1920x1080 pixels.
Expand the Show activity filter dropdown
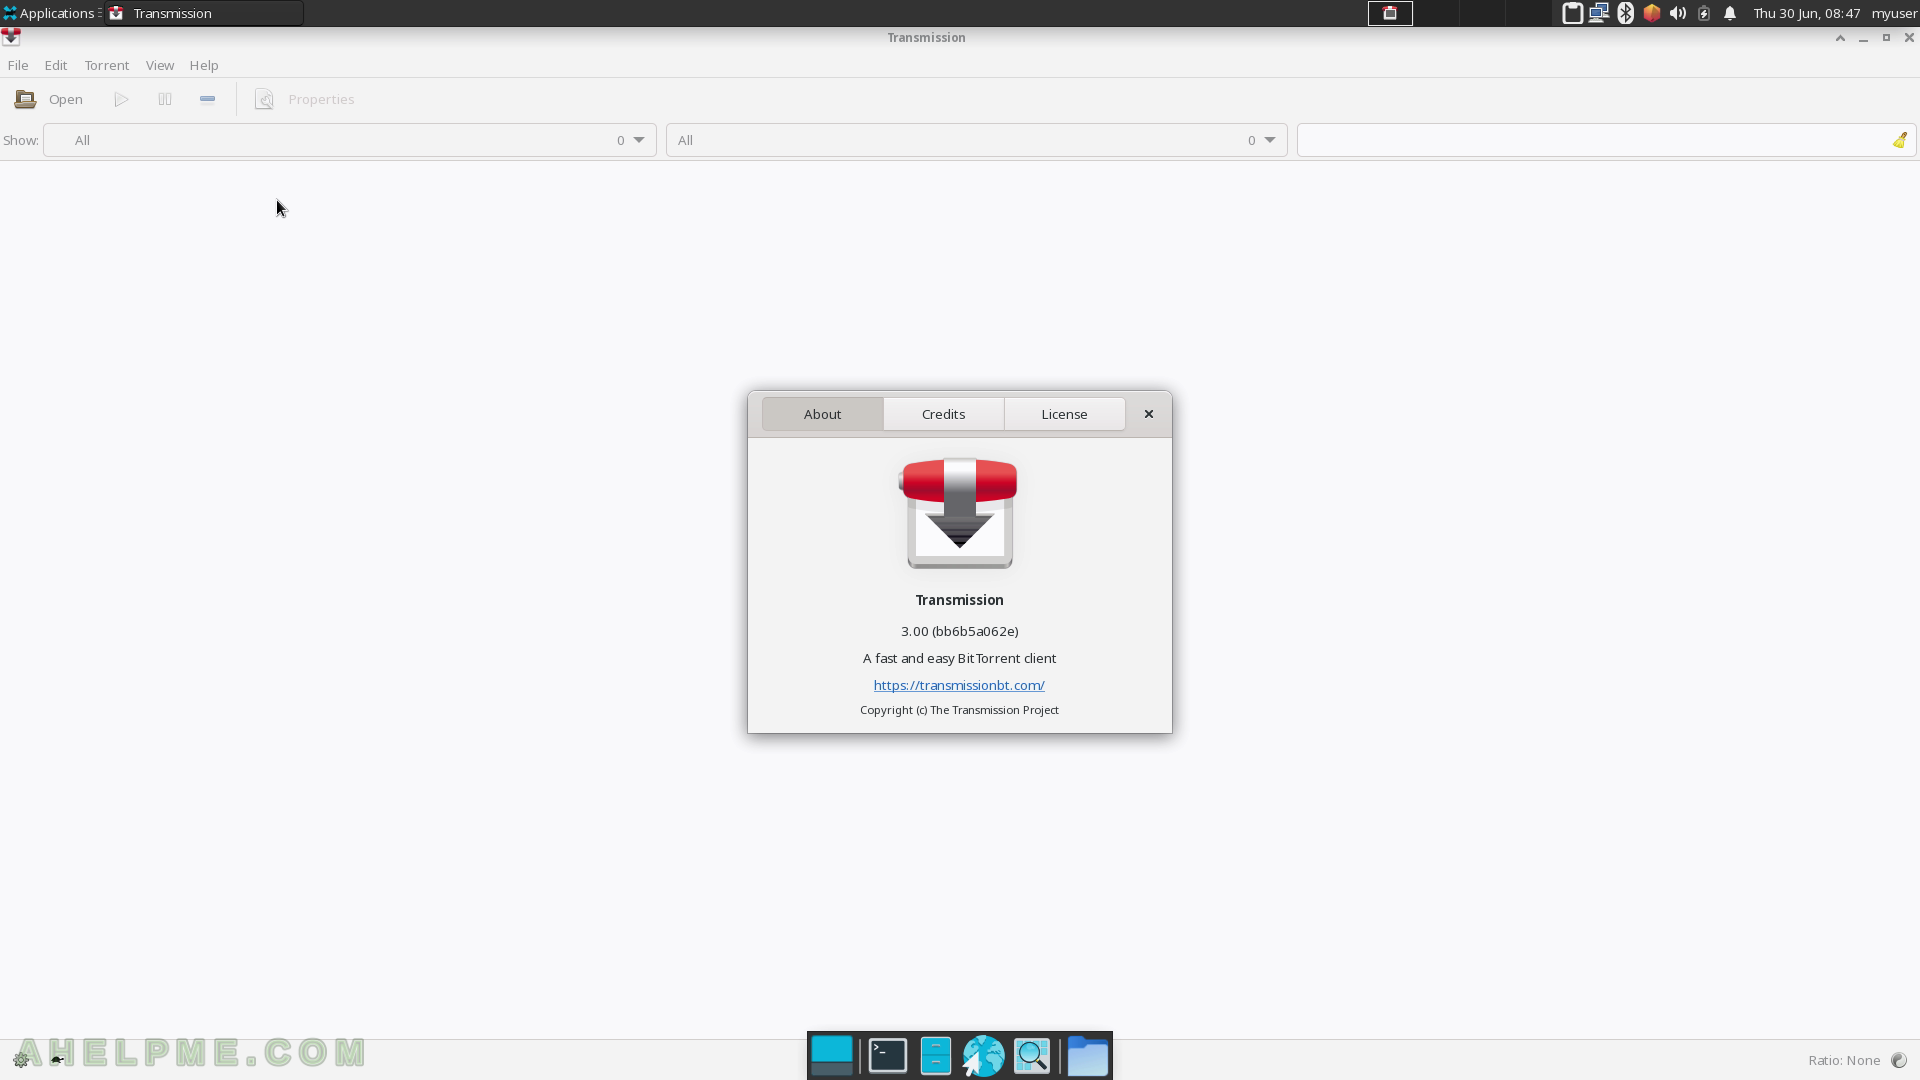(x=350, y=140)
